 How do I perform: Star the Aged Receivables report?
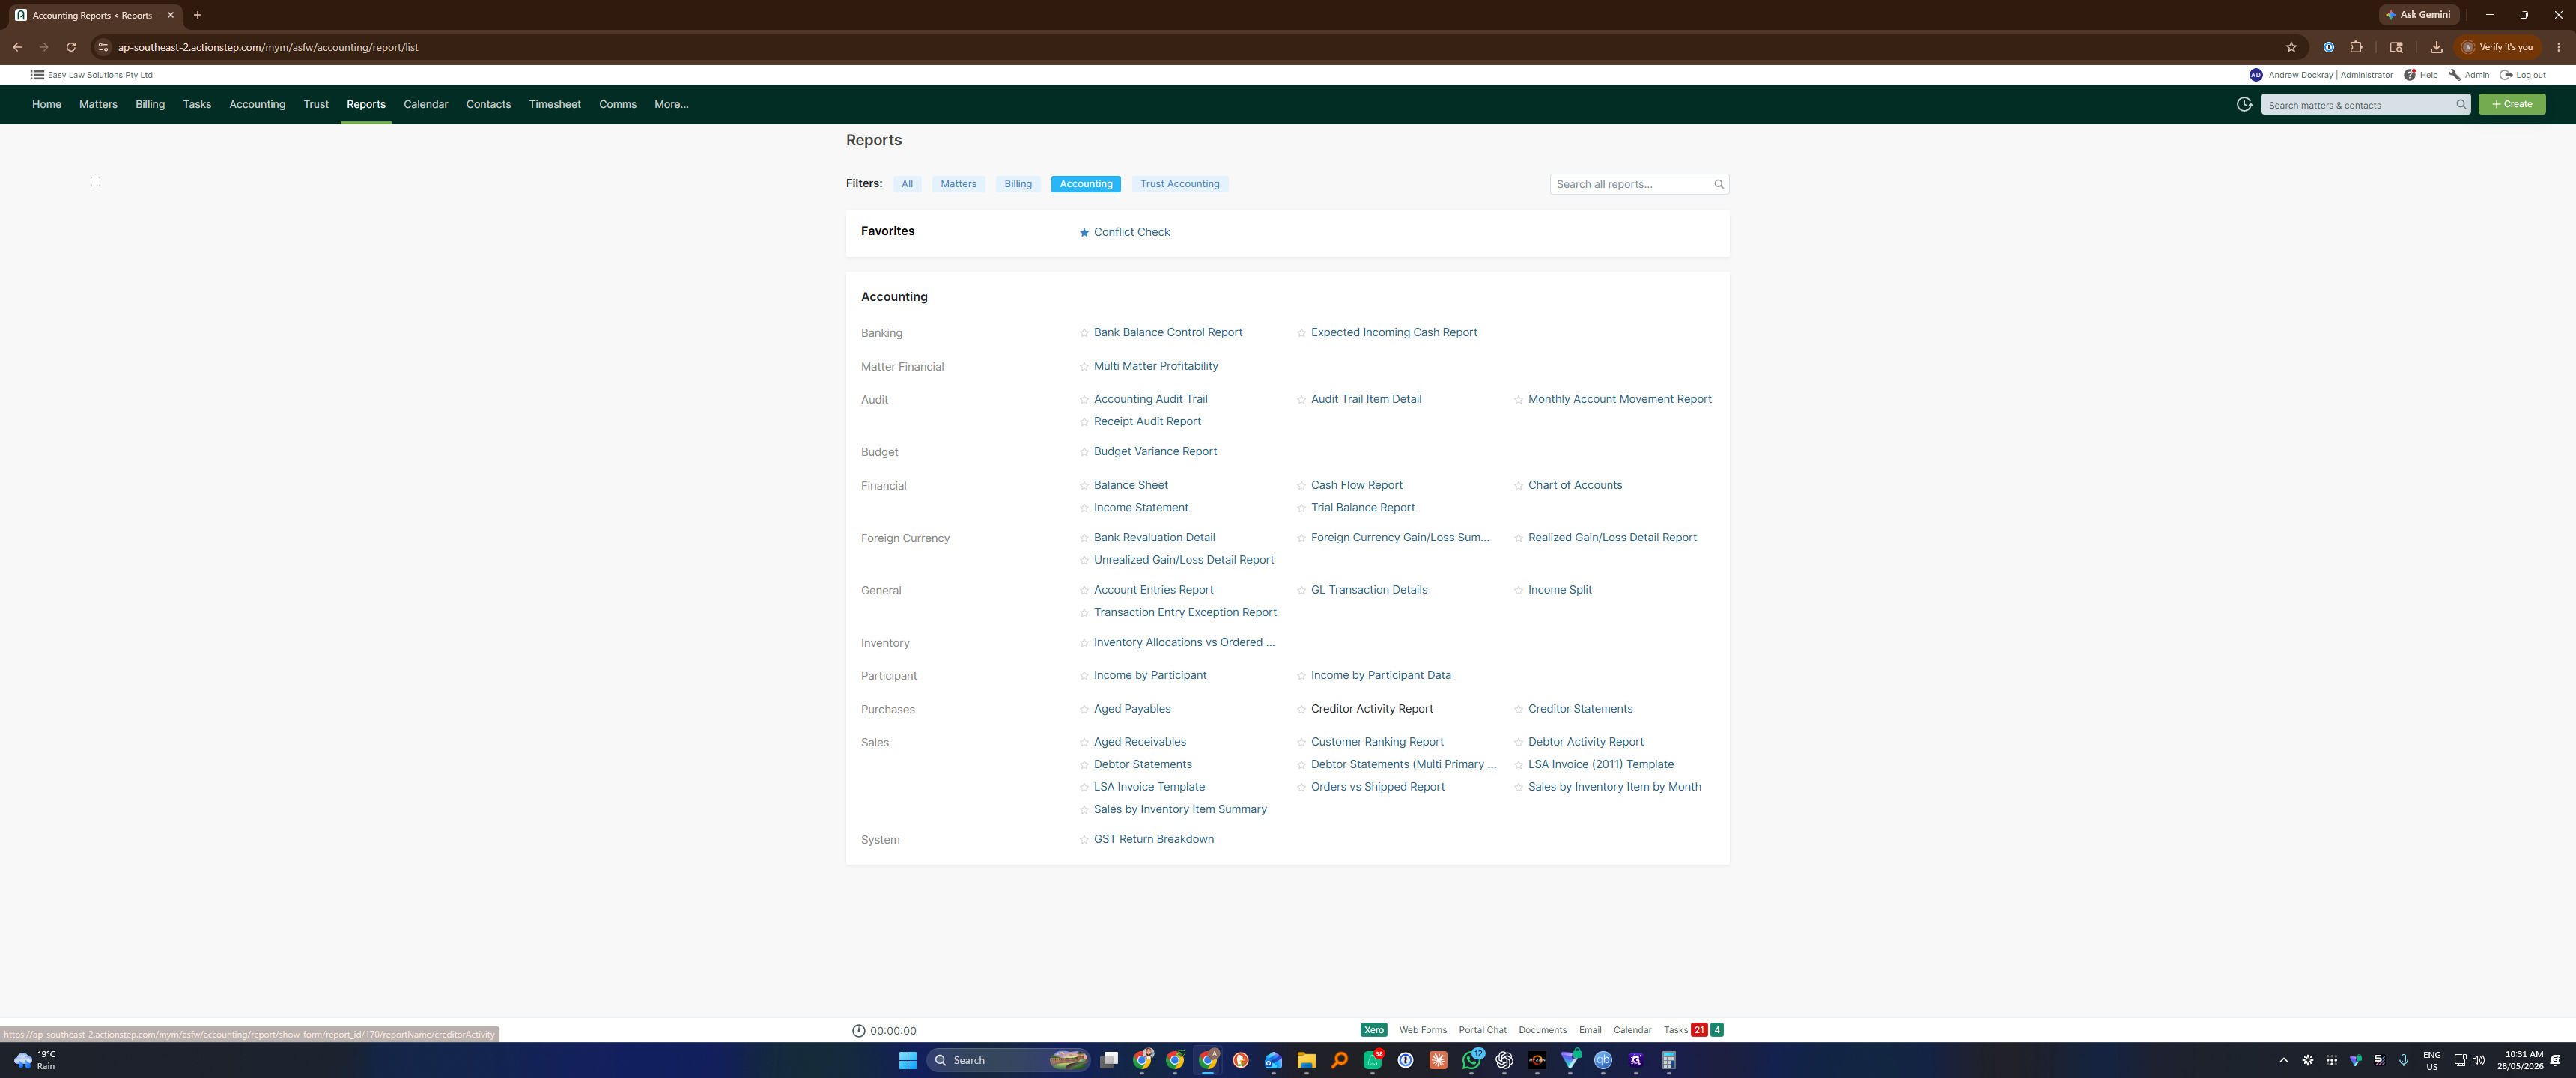pyautogui.click(x=1084, y=743)
